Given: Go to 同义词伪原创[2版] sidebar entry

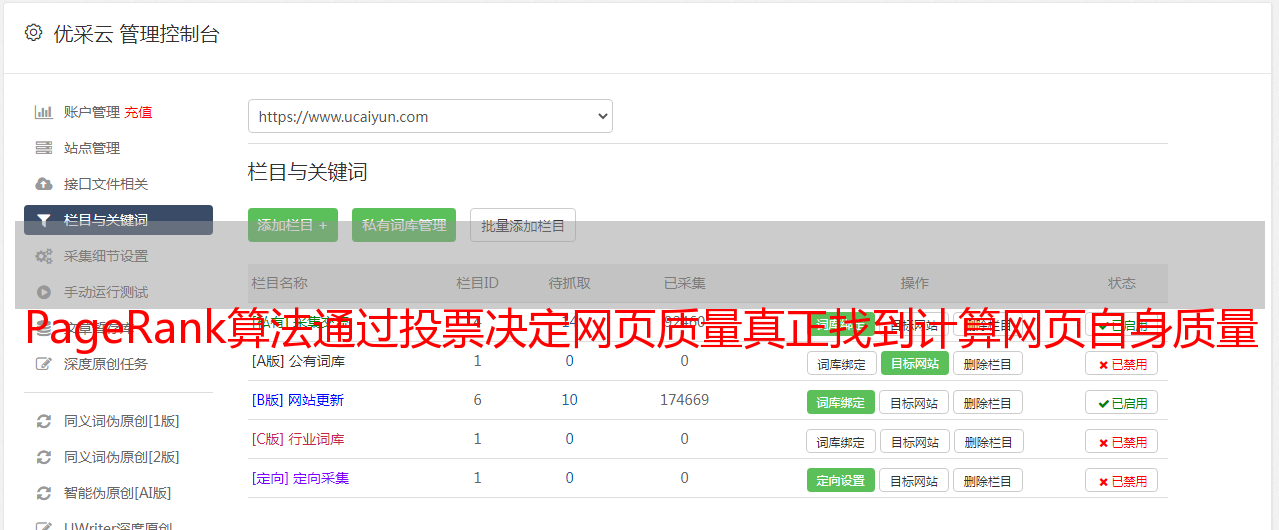Looking at the screenshot, I should [122, 457].
